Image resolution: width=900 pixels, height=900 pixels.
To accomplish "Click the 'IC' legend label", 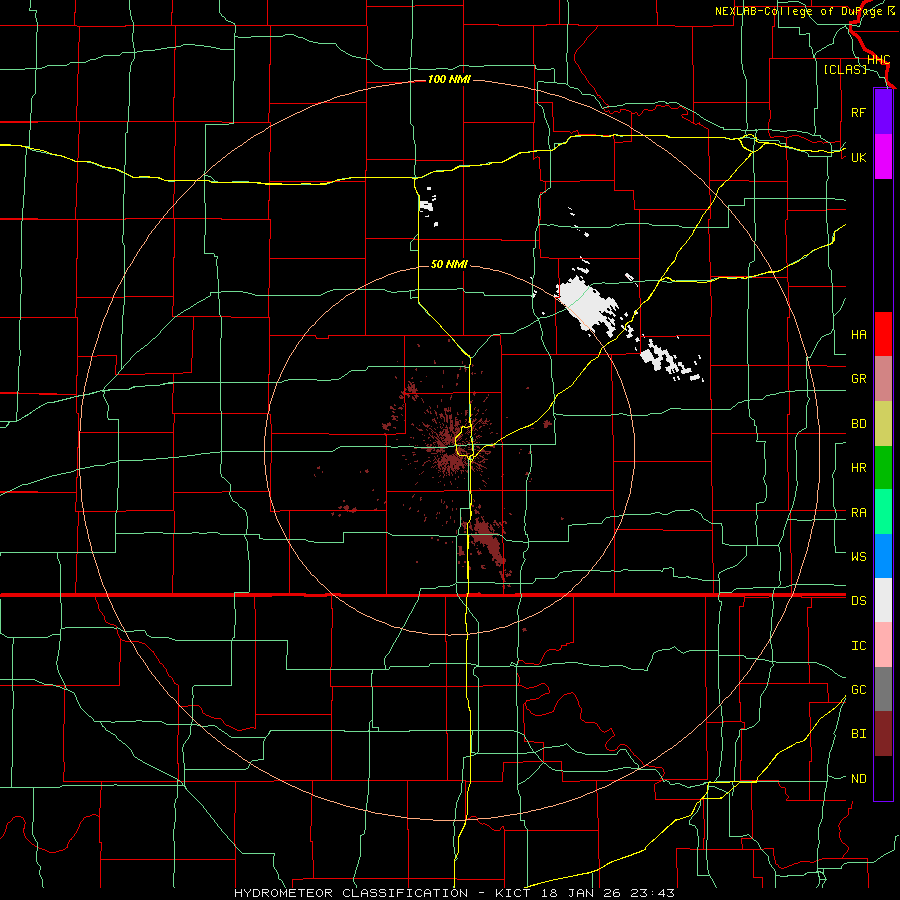I will click(x=858, y=646).
